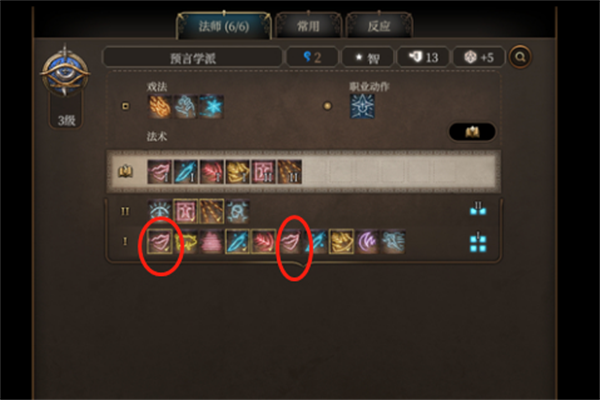Select the purple crescent moon spell icon
The image size is (600, 400).
[x=367, y=242]
